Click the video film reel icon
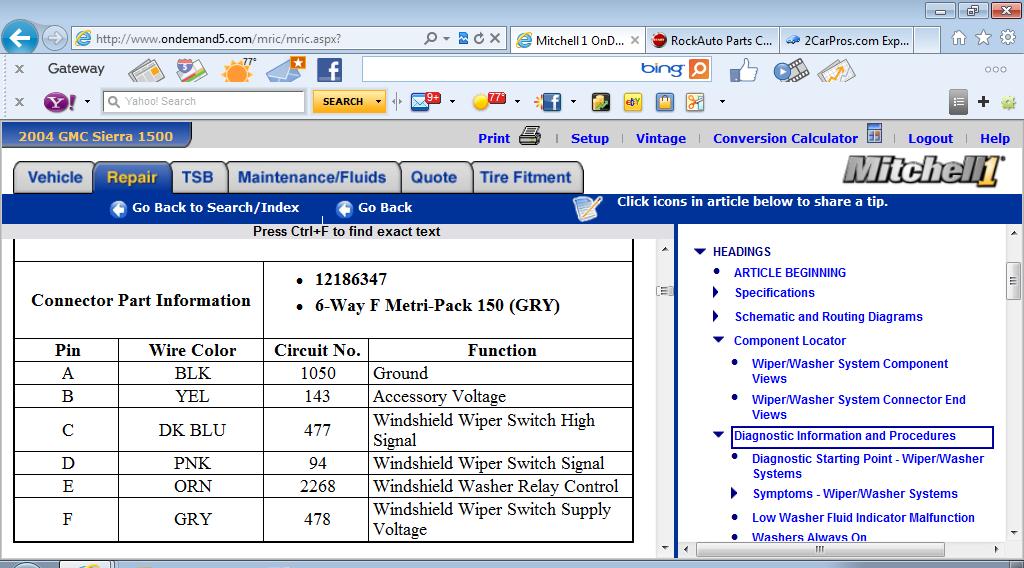 tap(791, 71)
